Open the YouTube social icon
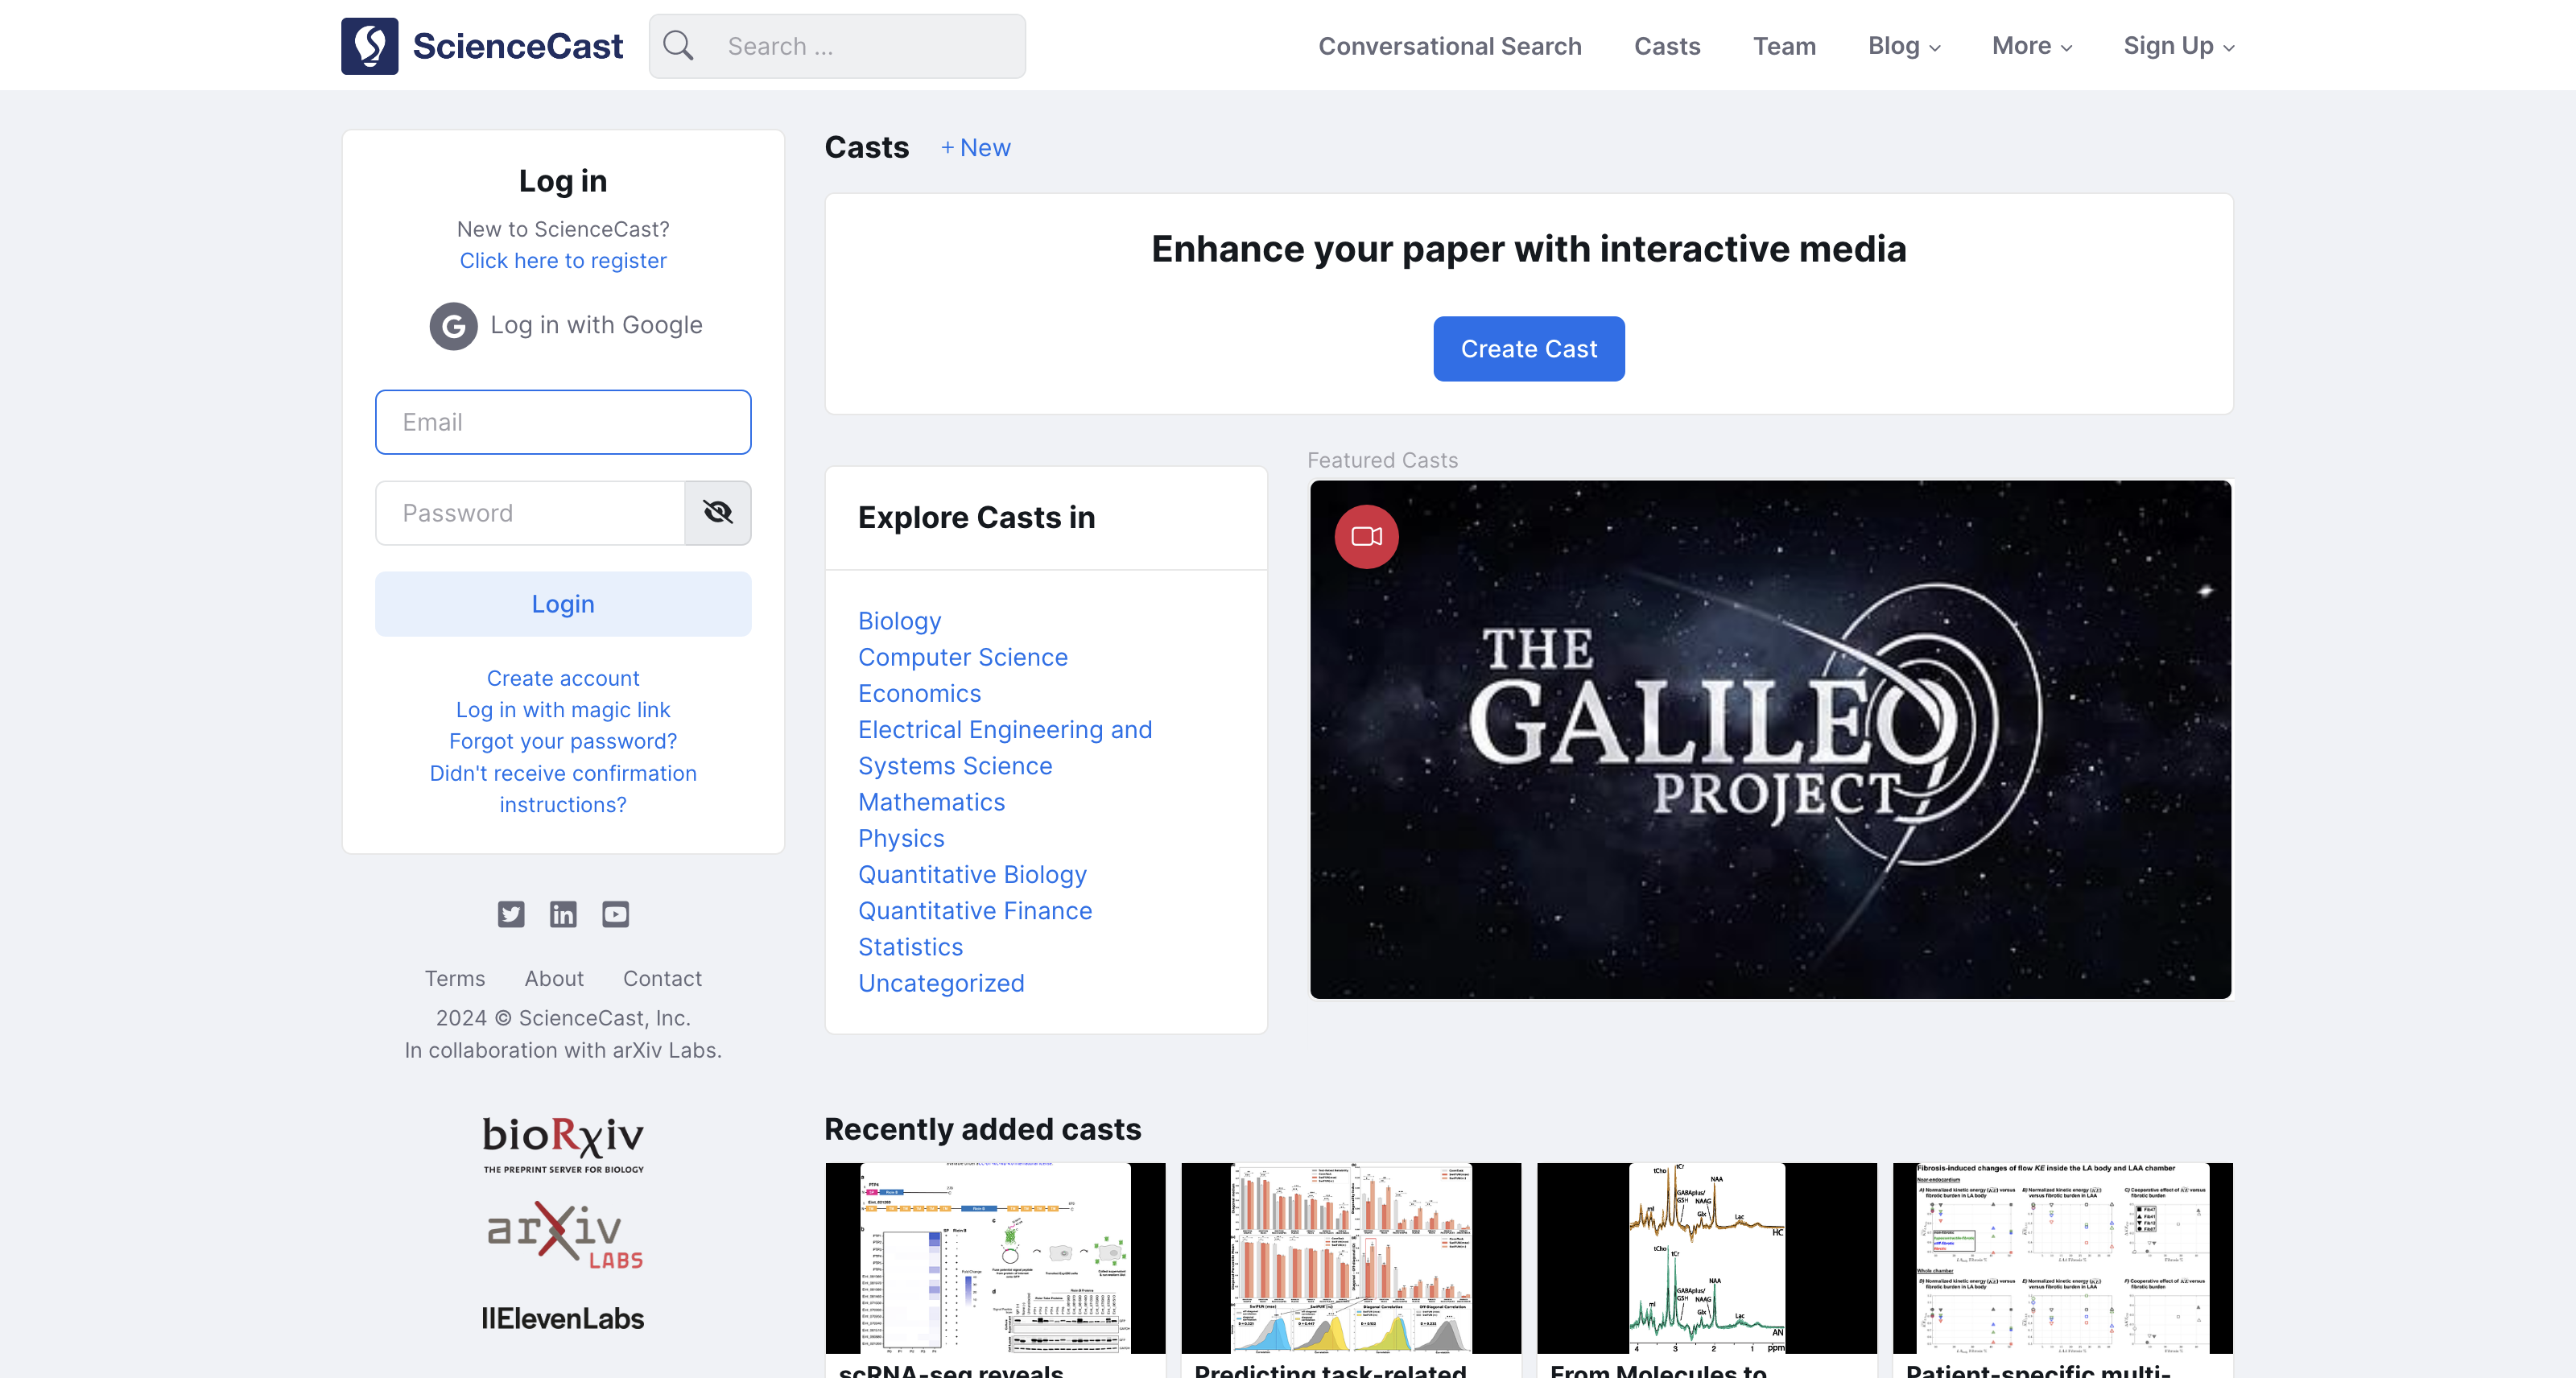2576x1378 pixels. [615, 914]
